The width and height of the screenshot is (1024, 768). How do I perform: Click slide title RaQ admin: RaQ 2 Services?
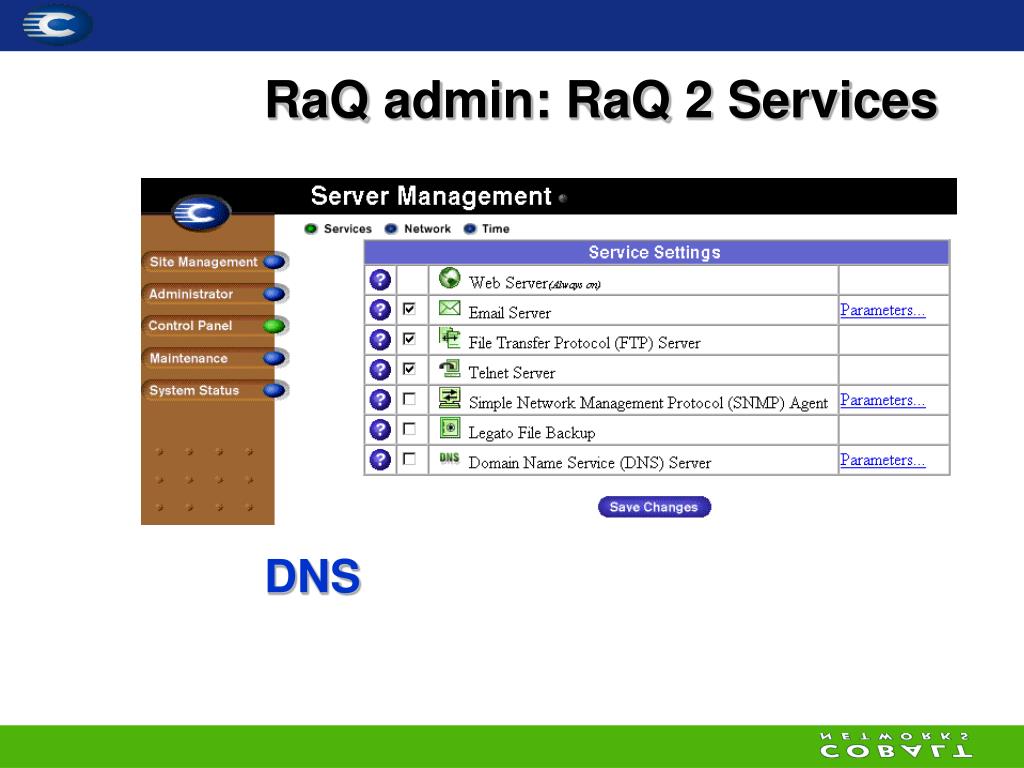pyautogui.click(x=601, y=100)
